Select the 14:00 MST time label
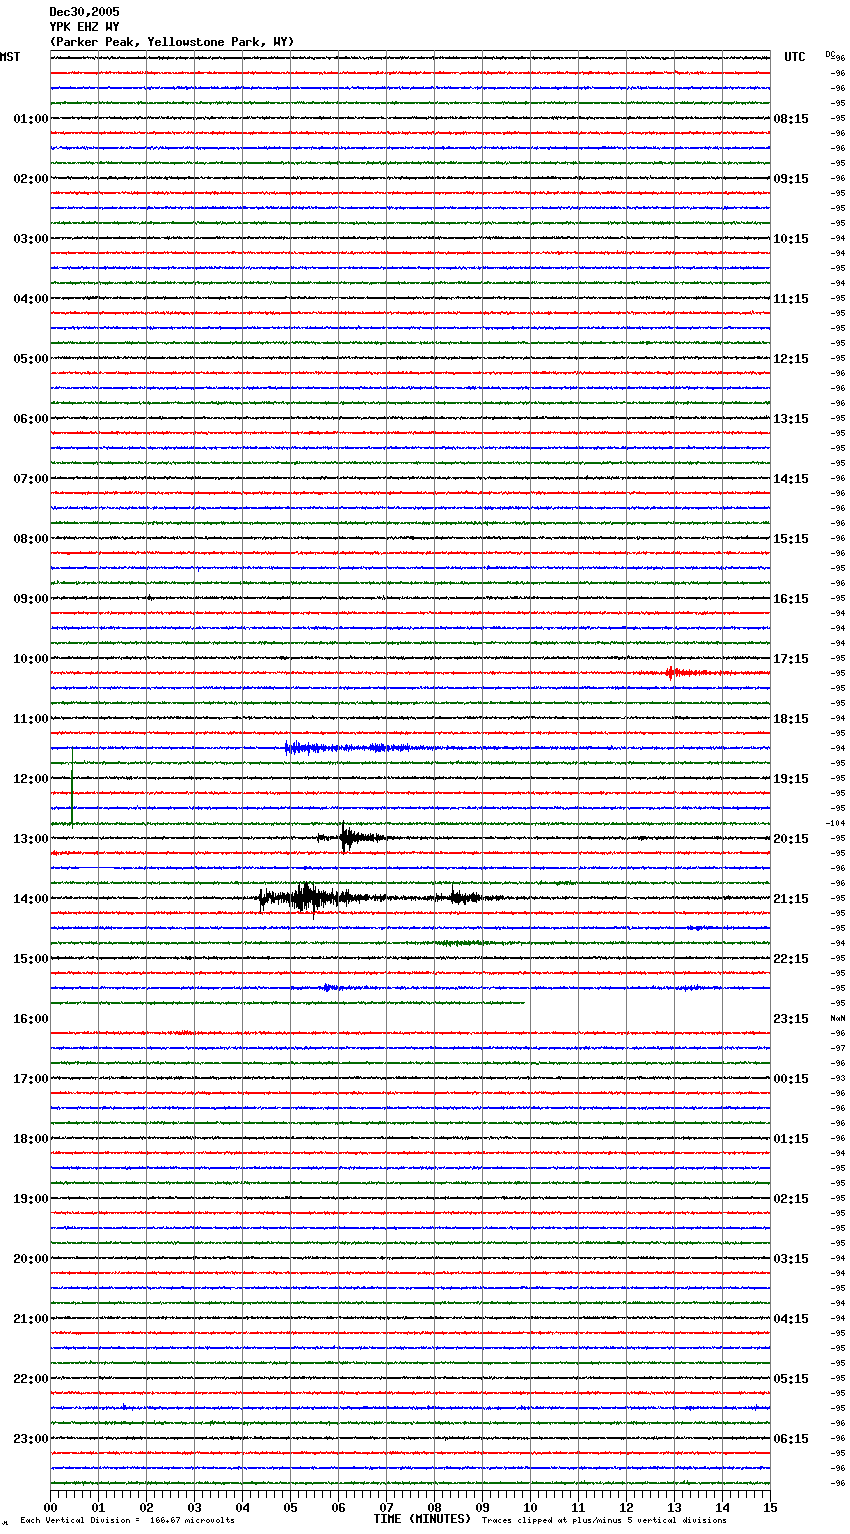The height and width of the screenshot is (1534, 850). coord(31,899)
